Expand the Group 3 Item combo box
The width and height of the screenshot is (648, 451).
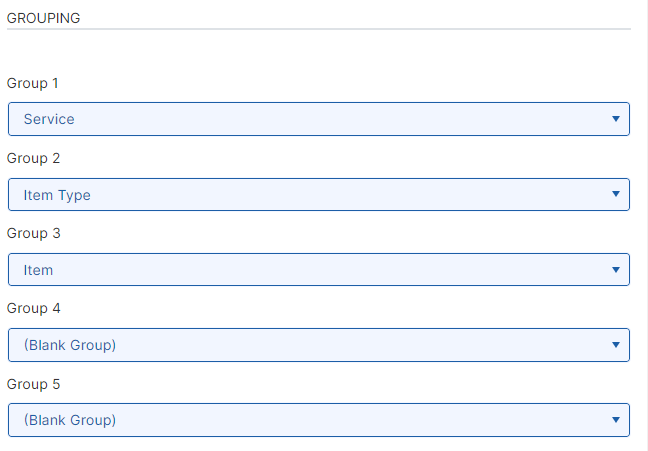(x=318, y=270)
